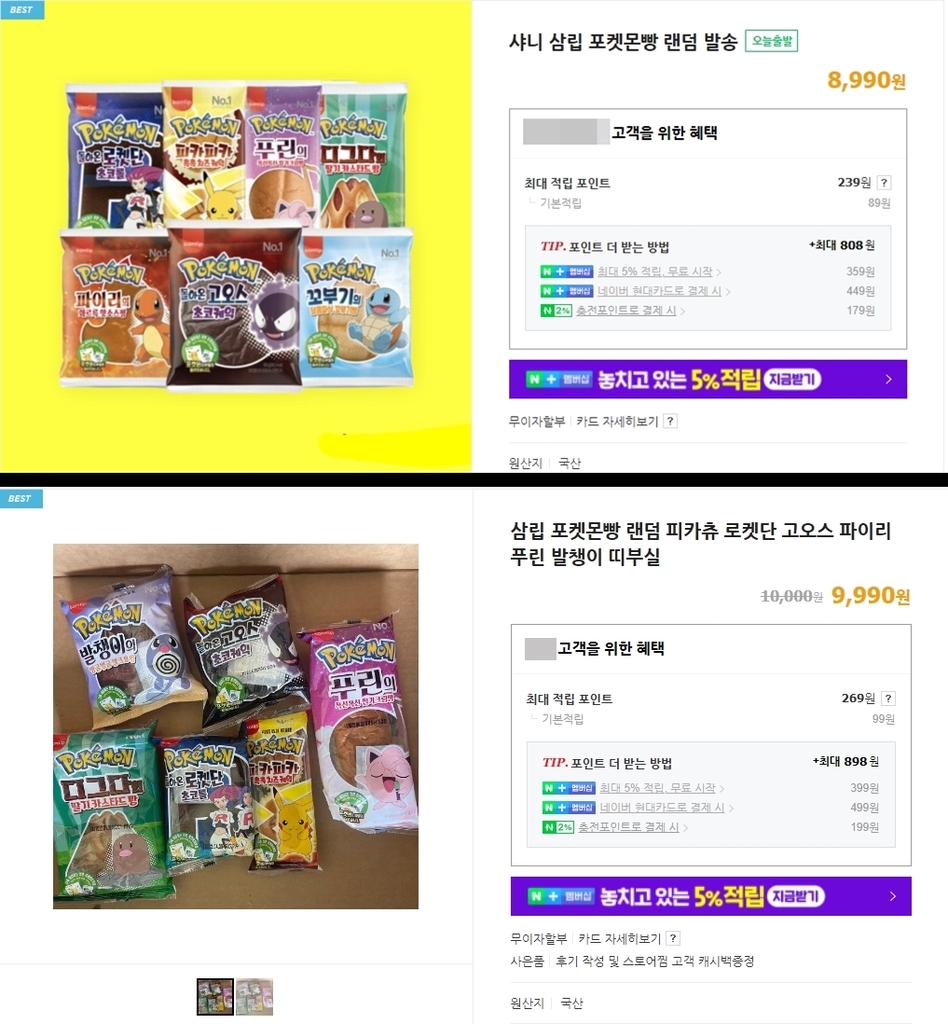Select the first product thumbnail below the photo
The width and height of the screenshot is (948, 1024).
pyautogui.click(x=215, y=997)
